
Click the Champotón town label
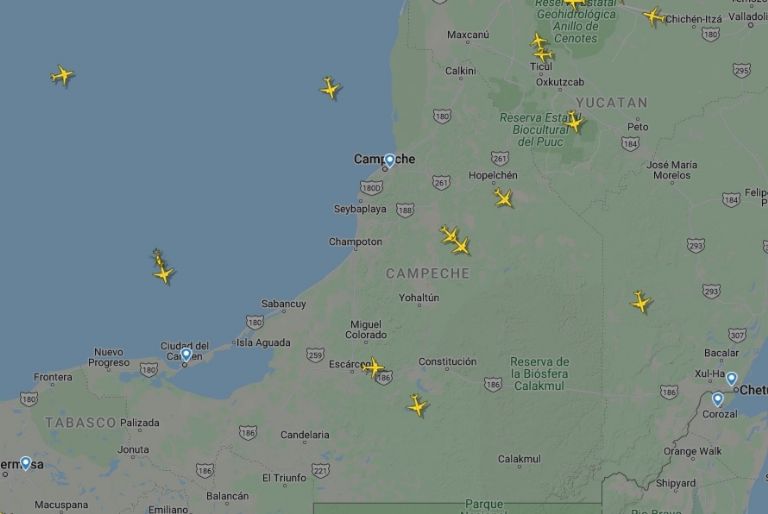coord(356,242)
